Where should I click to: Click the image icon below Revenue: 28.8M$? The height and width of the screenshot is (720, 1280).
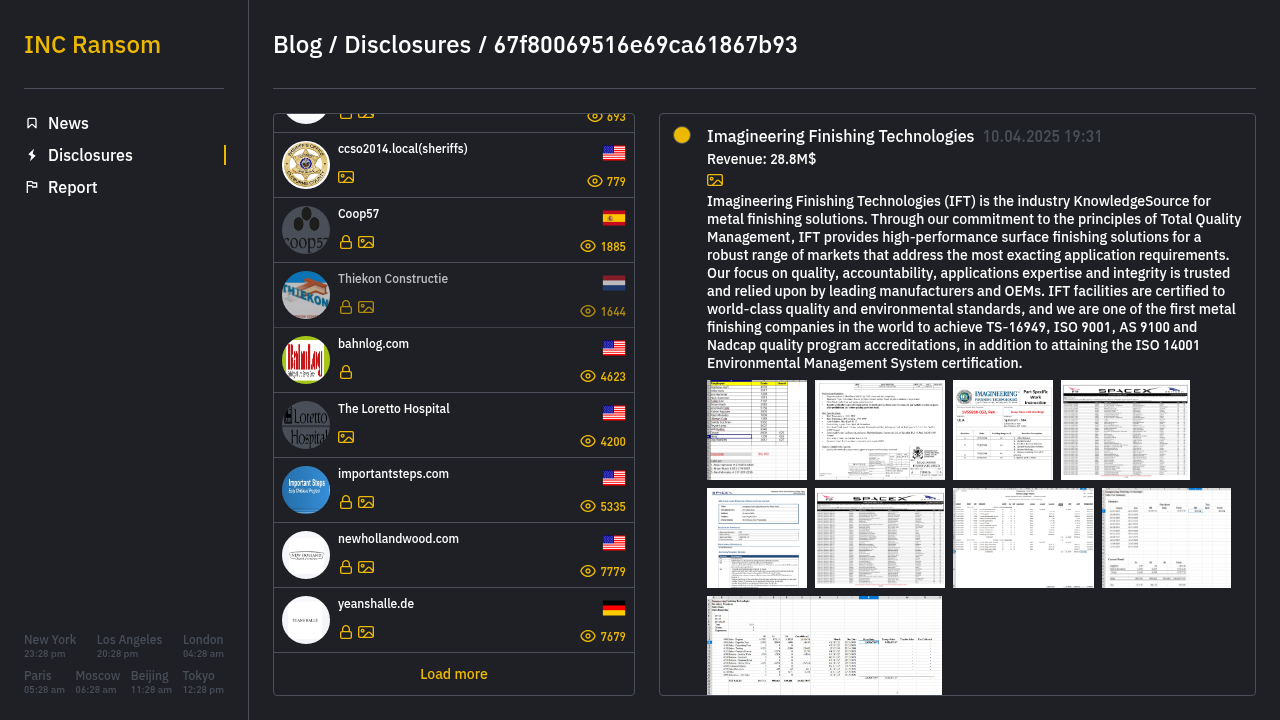[715, 180]
